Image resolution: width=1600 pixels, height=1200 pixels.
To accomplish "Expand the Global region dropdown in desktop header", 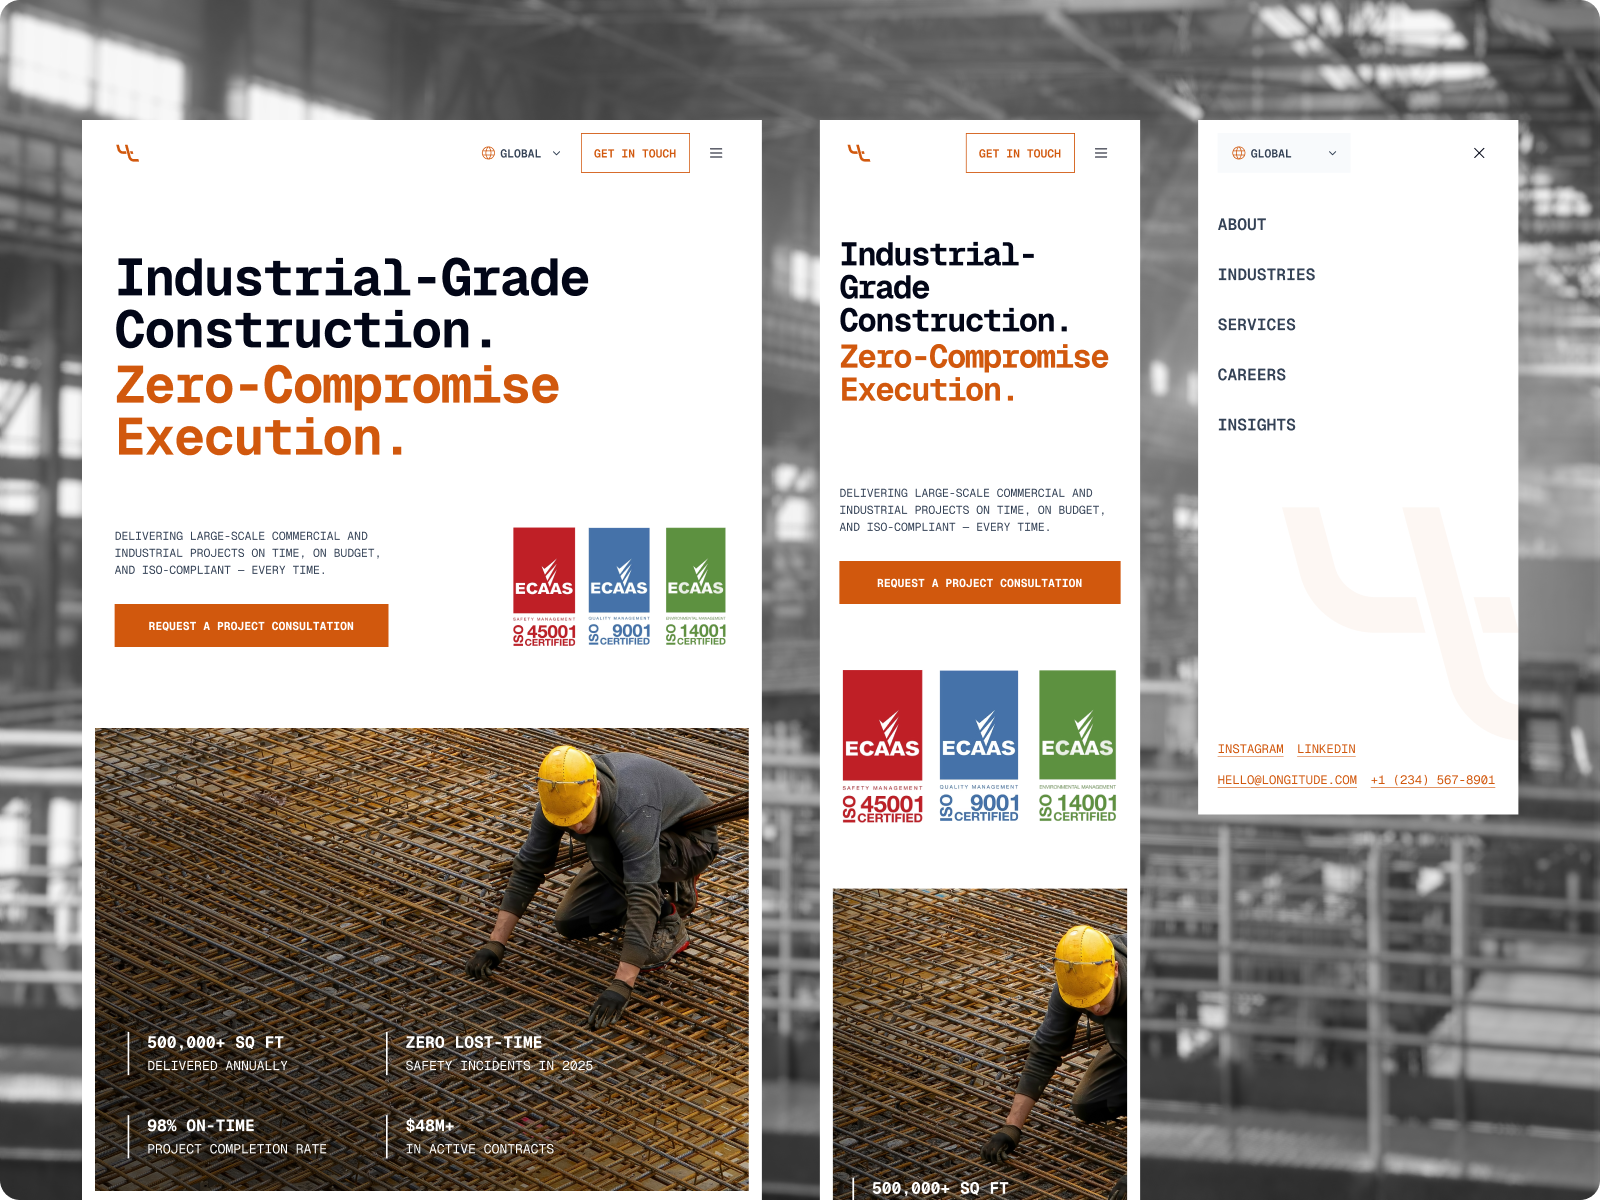I will 522,153.
